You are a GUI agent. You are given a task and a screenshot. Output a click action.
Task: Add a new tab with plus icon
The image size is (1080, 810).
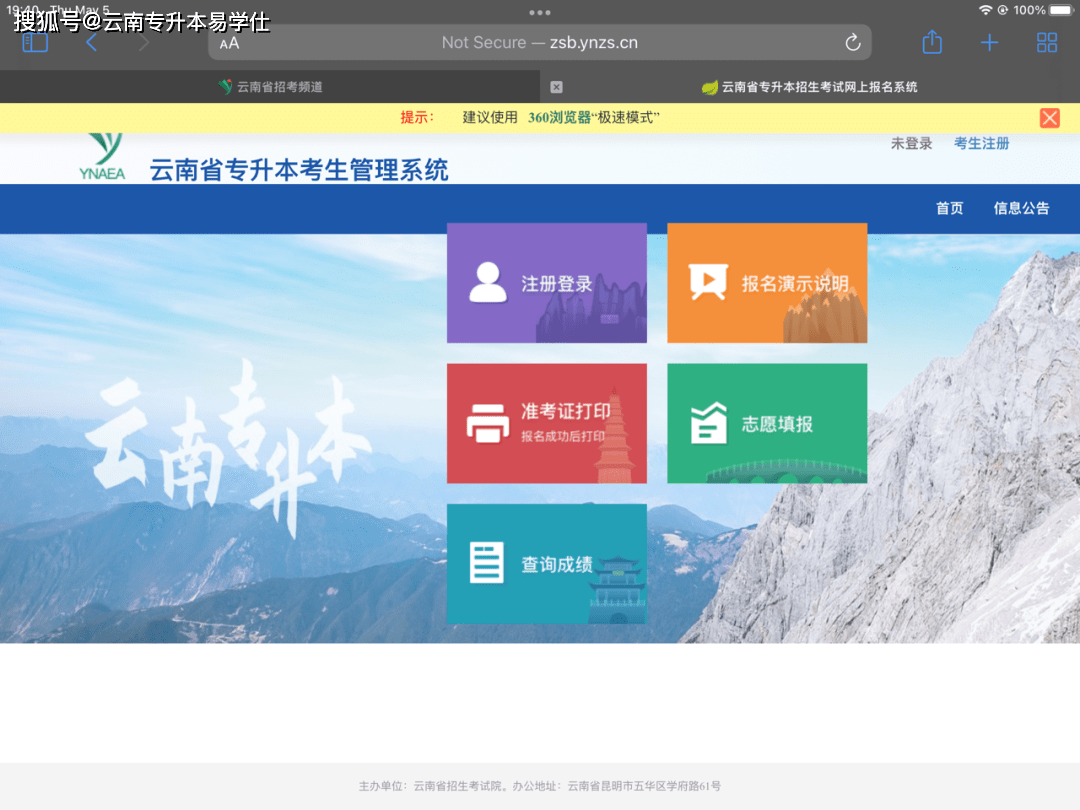[x=989, y=43]
